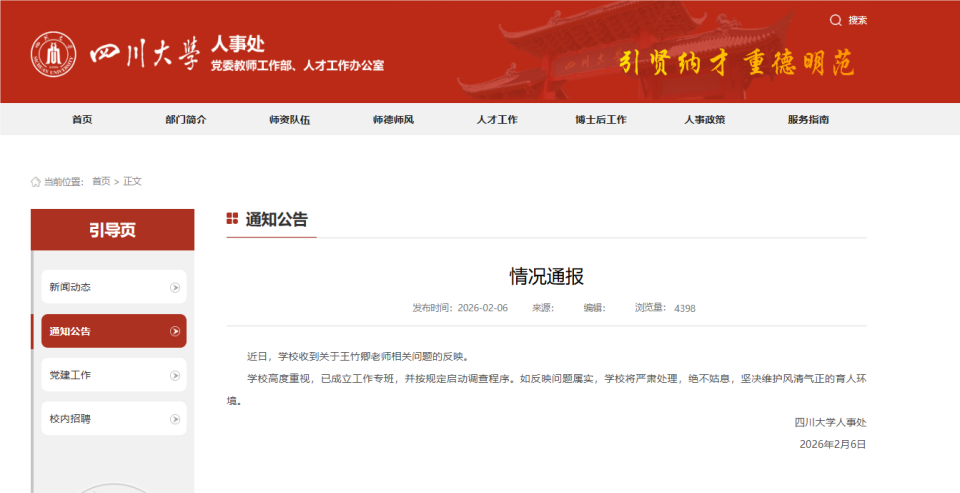
Task: Go to 博士后工作 section
Action: point(600,119)
